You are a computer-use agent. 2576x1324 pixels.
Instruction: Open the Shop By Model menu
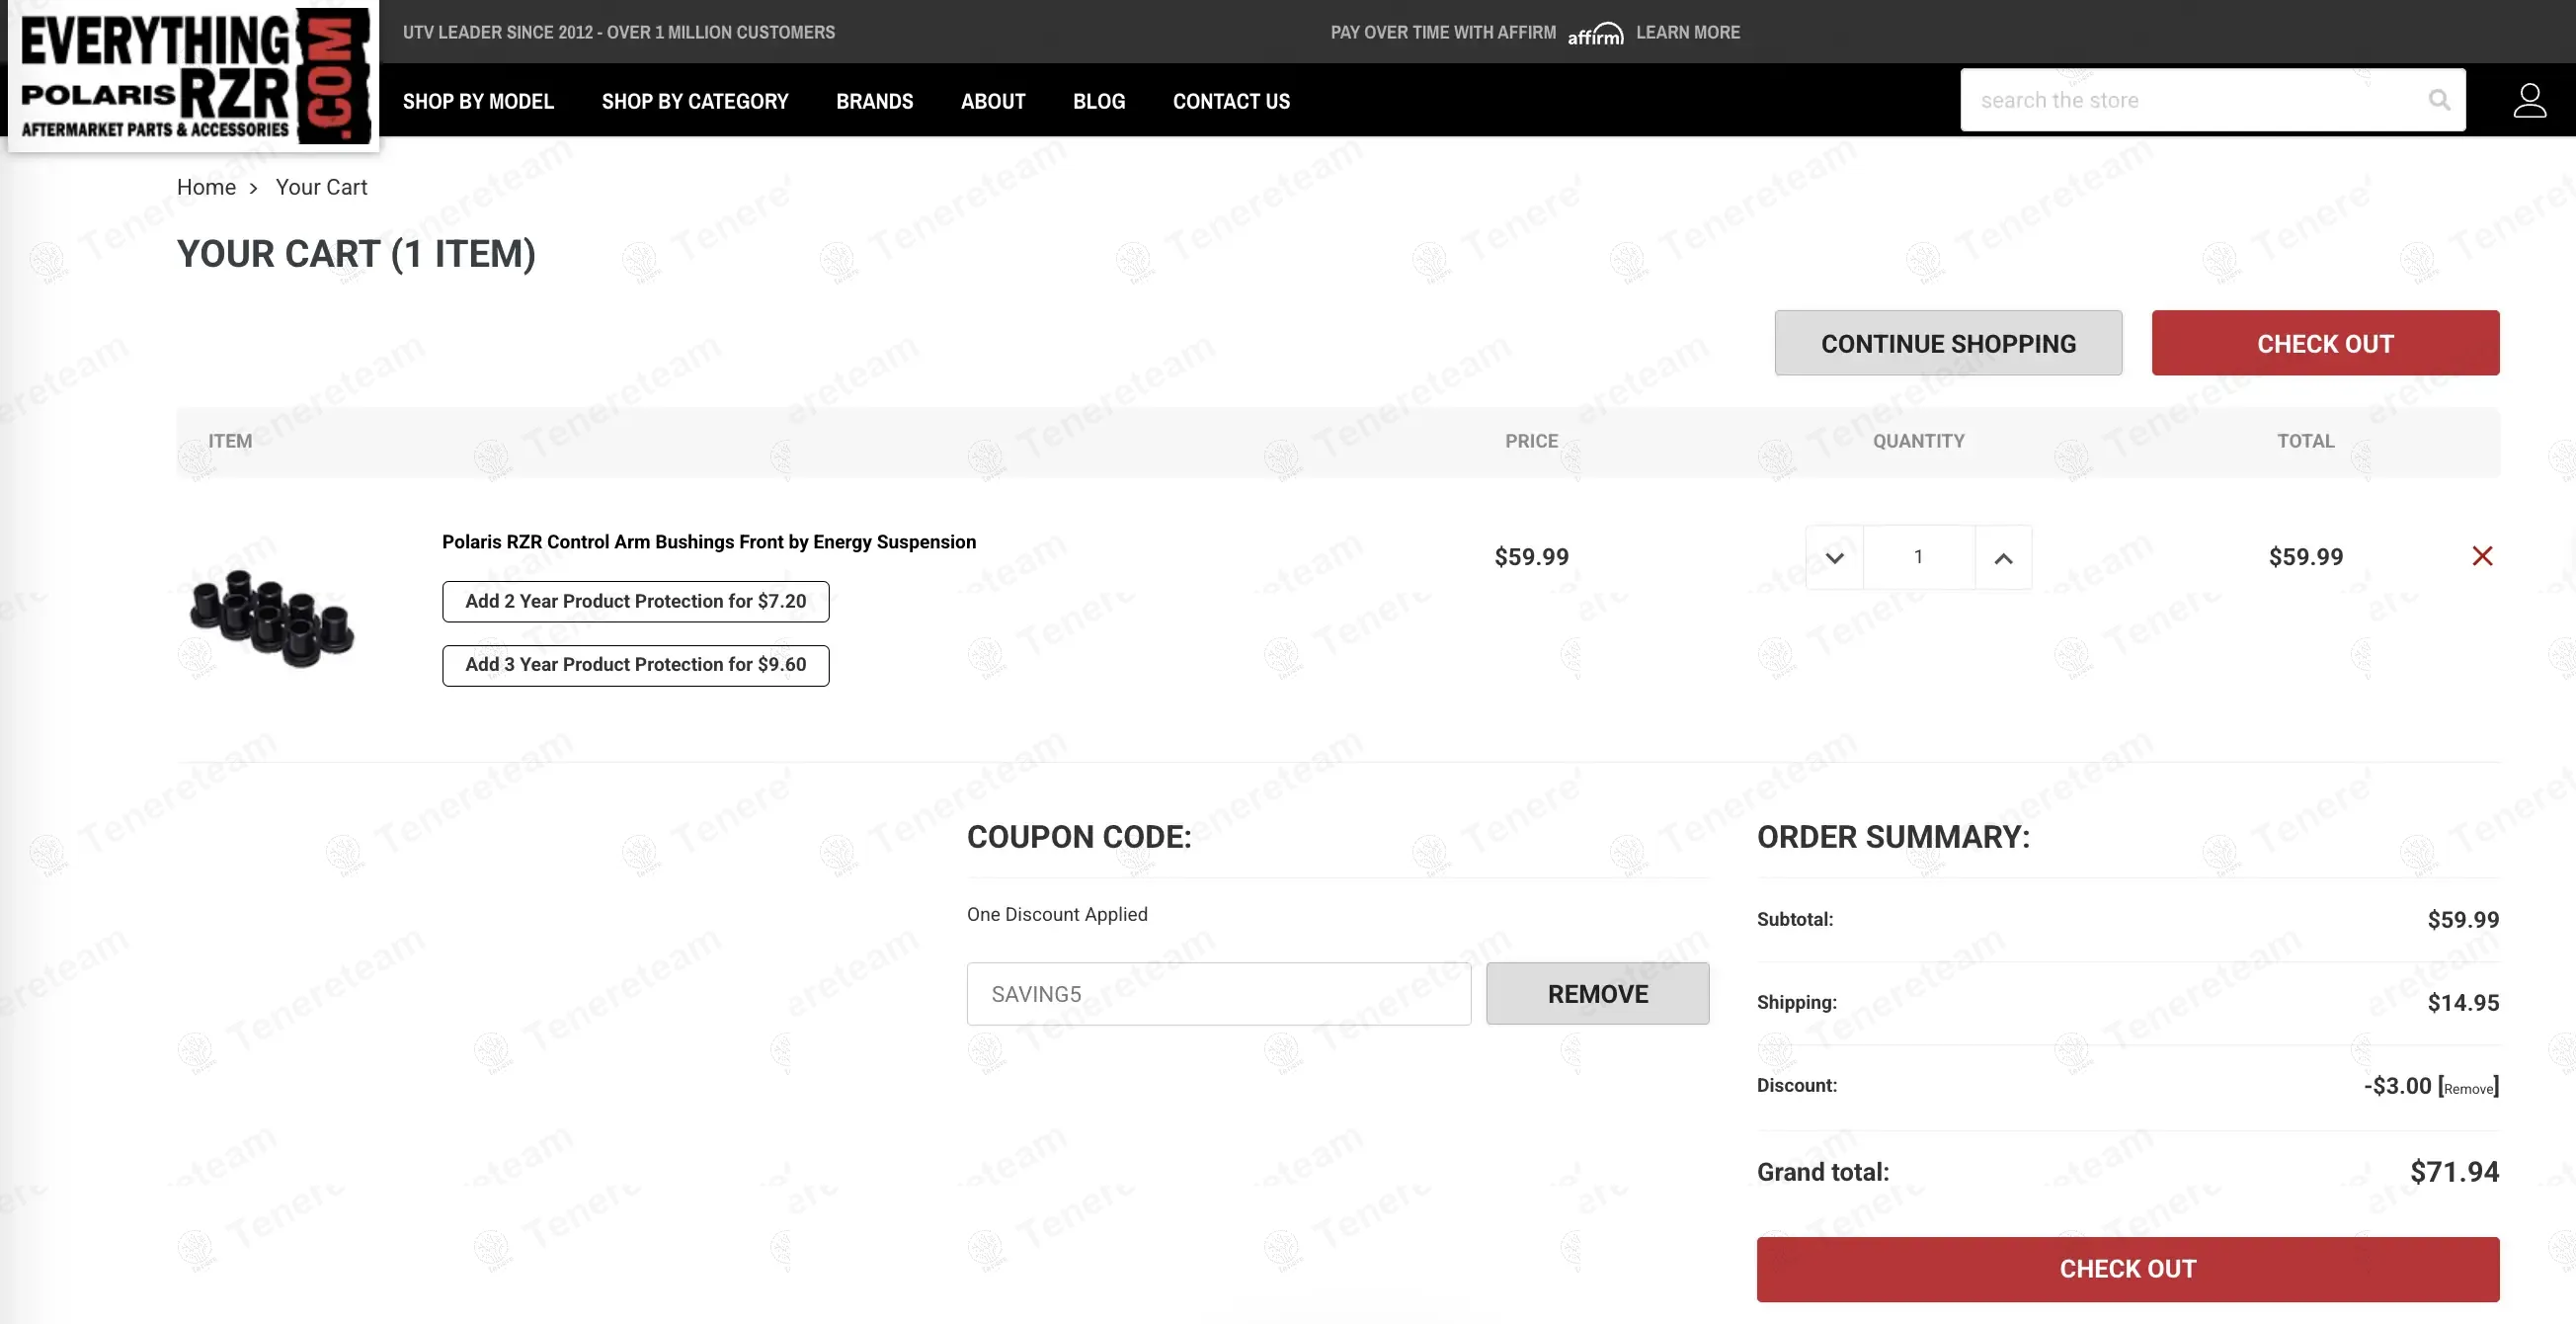[478, 101]
